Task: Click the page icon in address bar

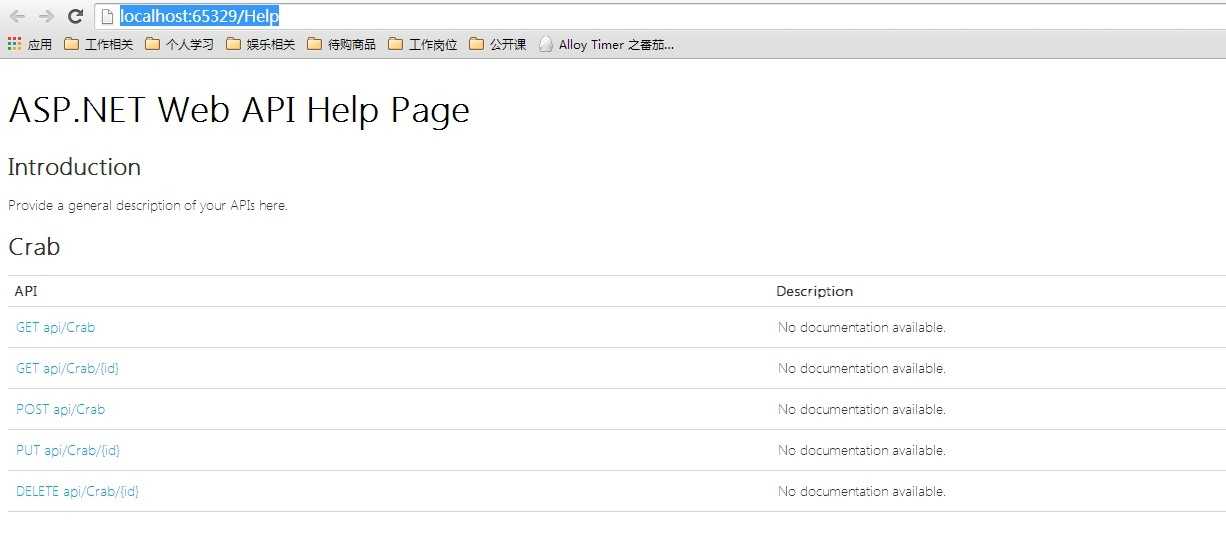Action: pos(108,16)
